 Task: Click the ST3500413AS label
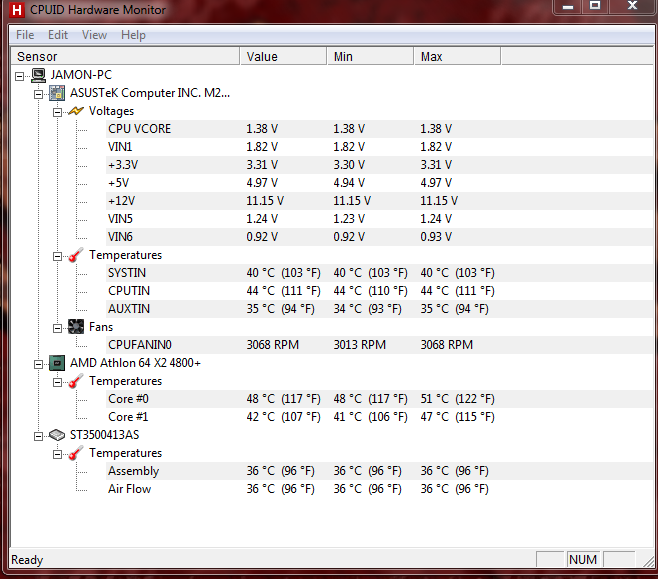click(x=104, y=435)
